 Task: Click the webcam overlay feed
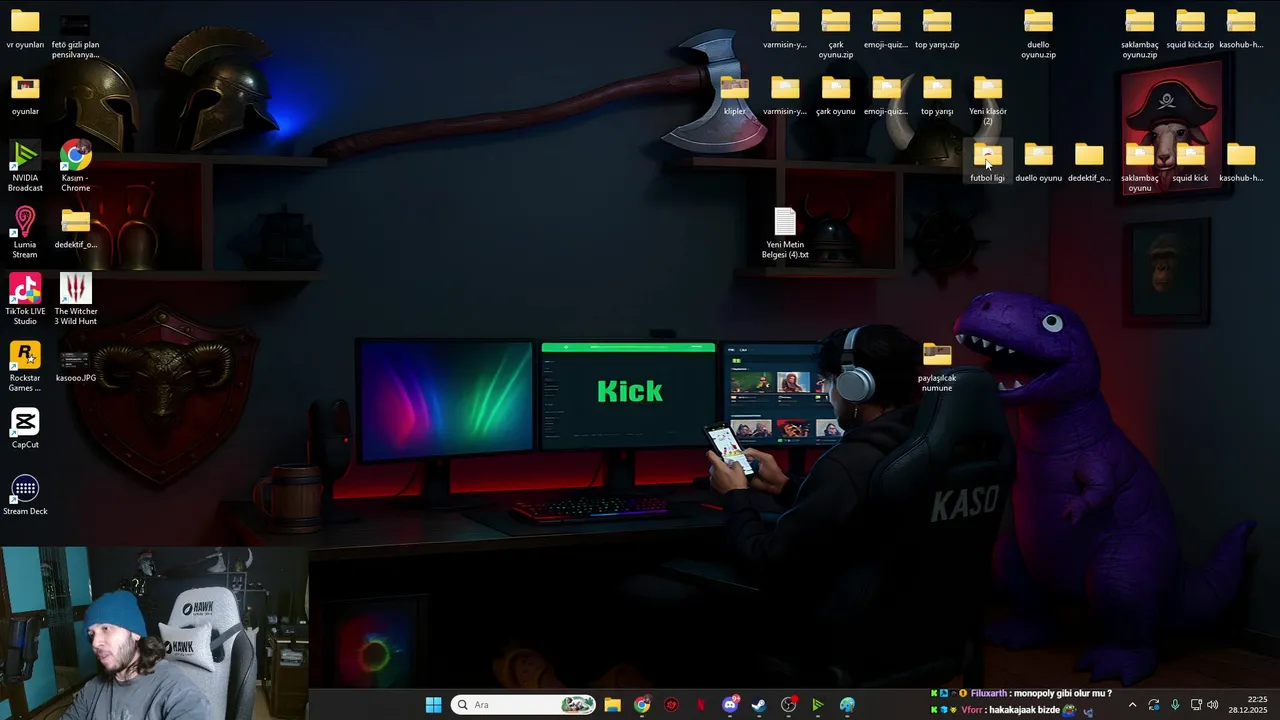154,633
